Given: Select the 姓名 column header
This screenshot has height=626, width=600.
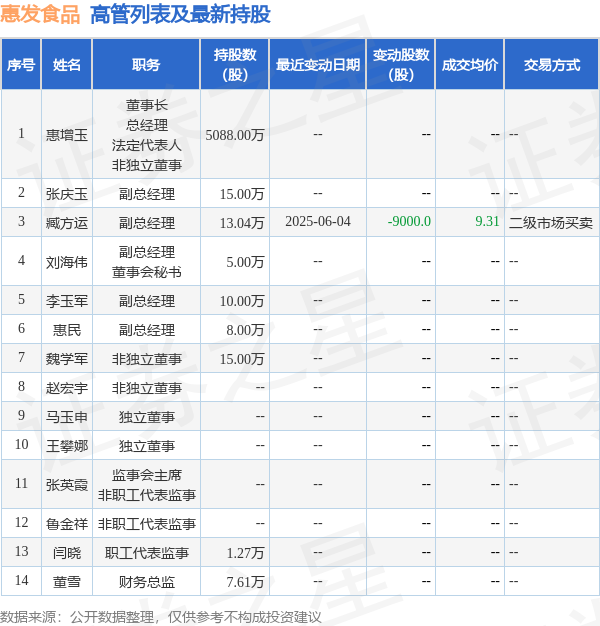Looking at the screenshot, I should coord(67,64).
